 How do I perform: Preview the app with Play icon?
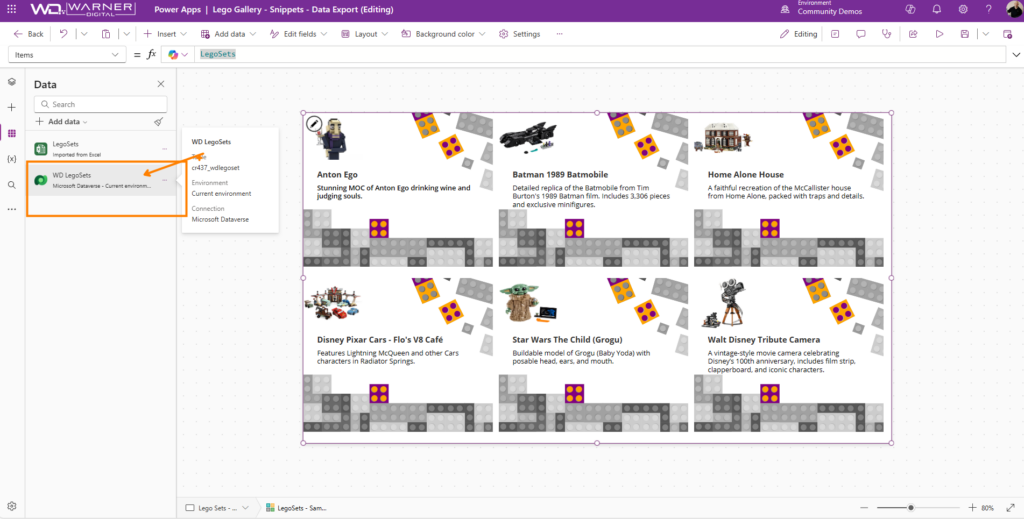tap(939, 34)
